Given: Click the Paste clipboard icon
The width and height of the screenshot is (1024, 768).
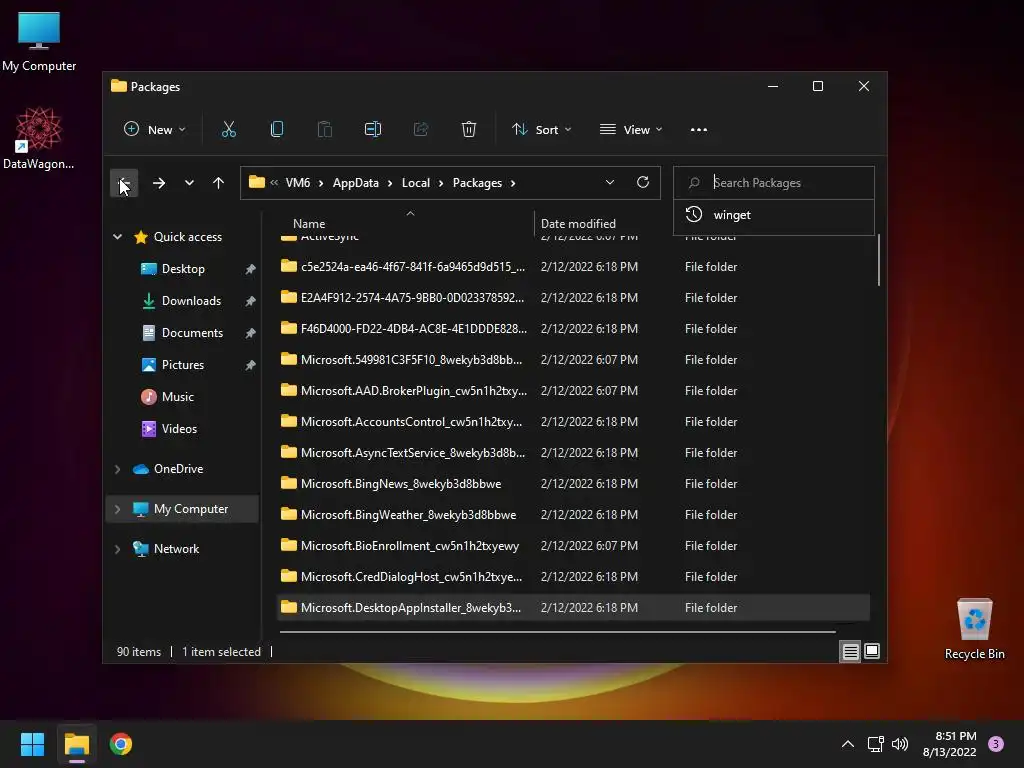Looking at the screenshot, I should coord(325,129).
